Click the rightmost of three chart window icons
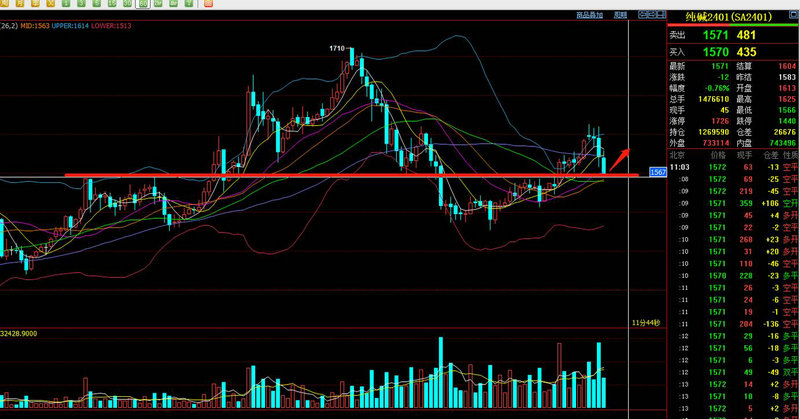 click(661, 16)
